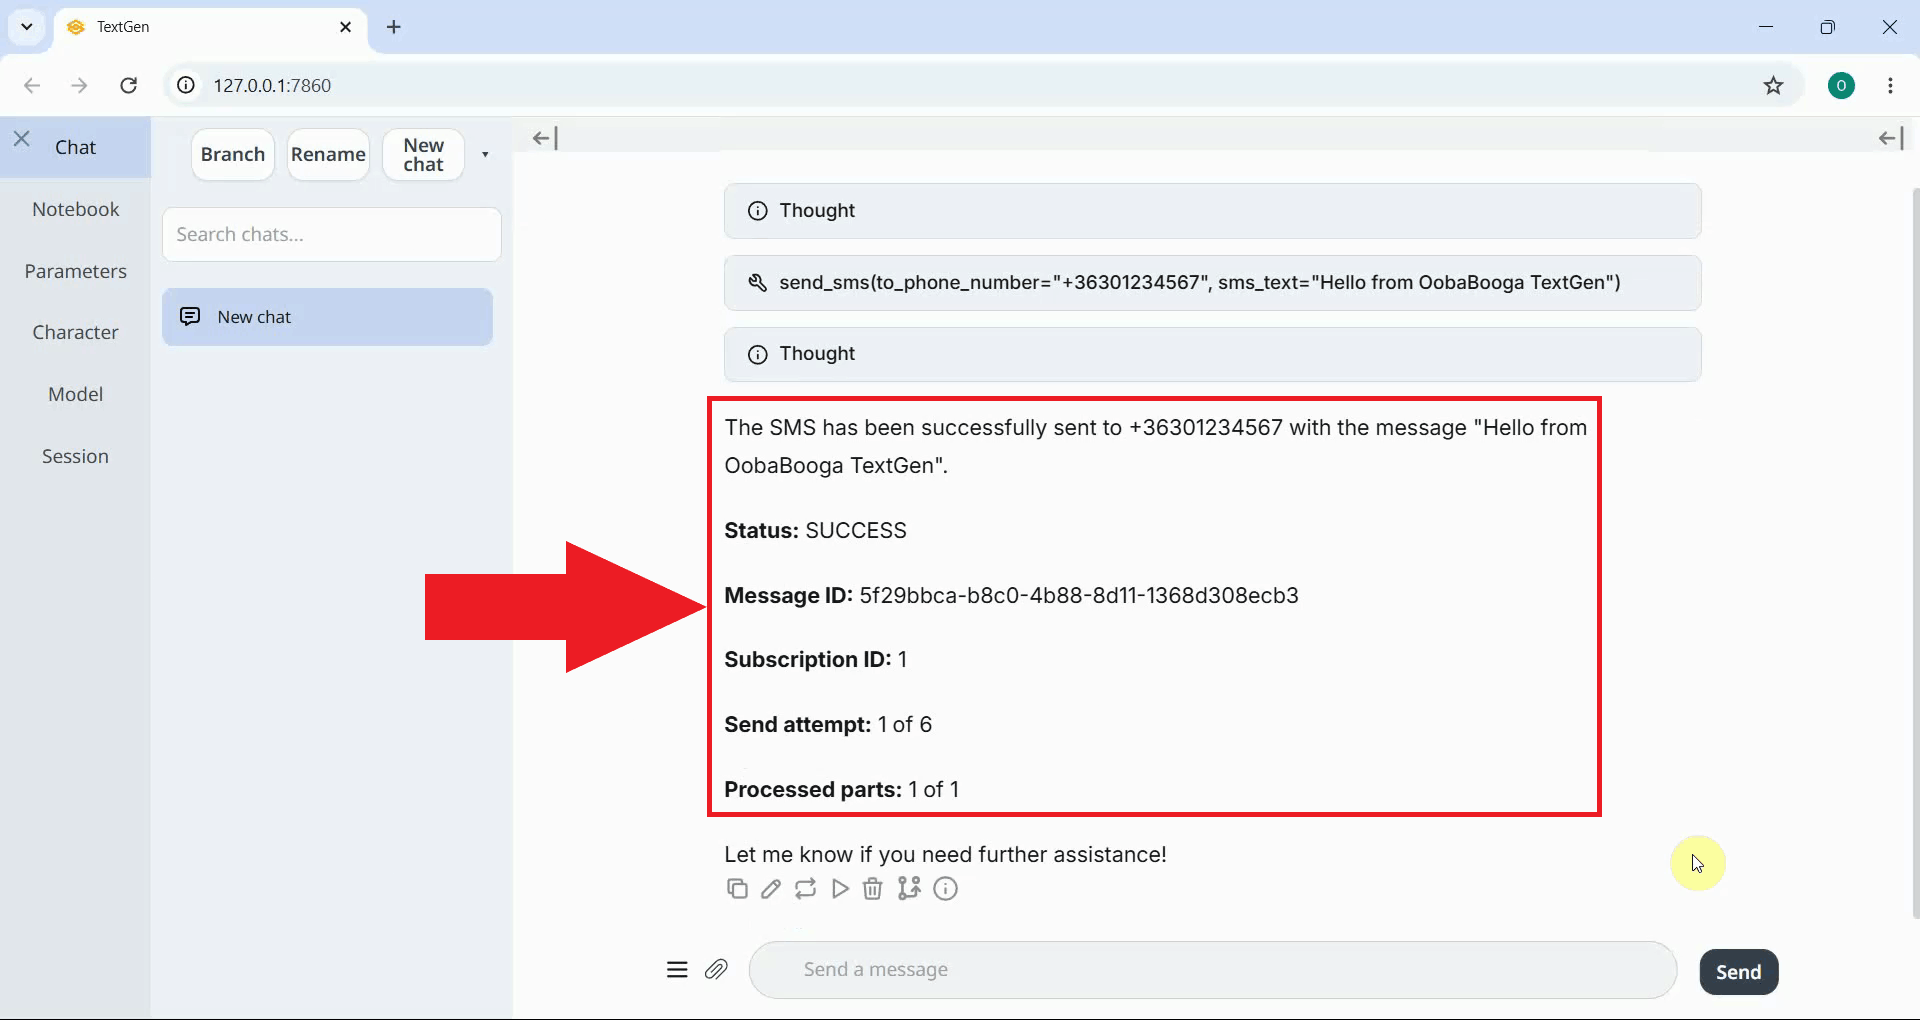The height and width of the screenshot is (1020, 1920).
Task: Continue generation with the play icon
Action: point(840,889)
